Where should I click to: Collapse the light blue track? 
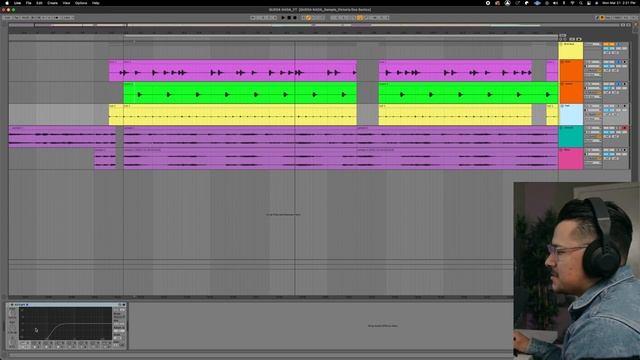561,106
